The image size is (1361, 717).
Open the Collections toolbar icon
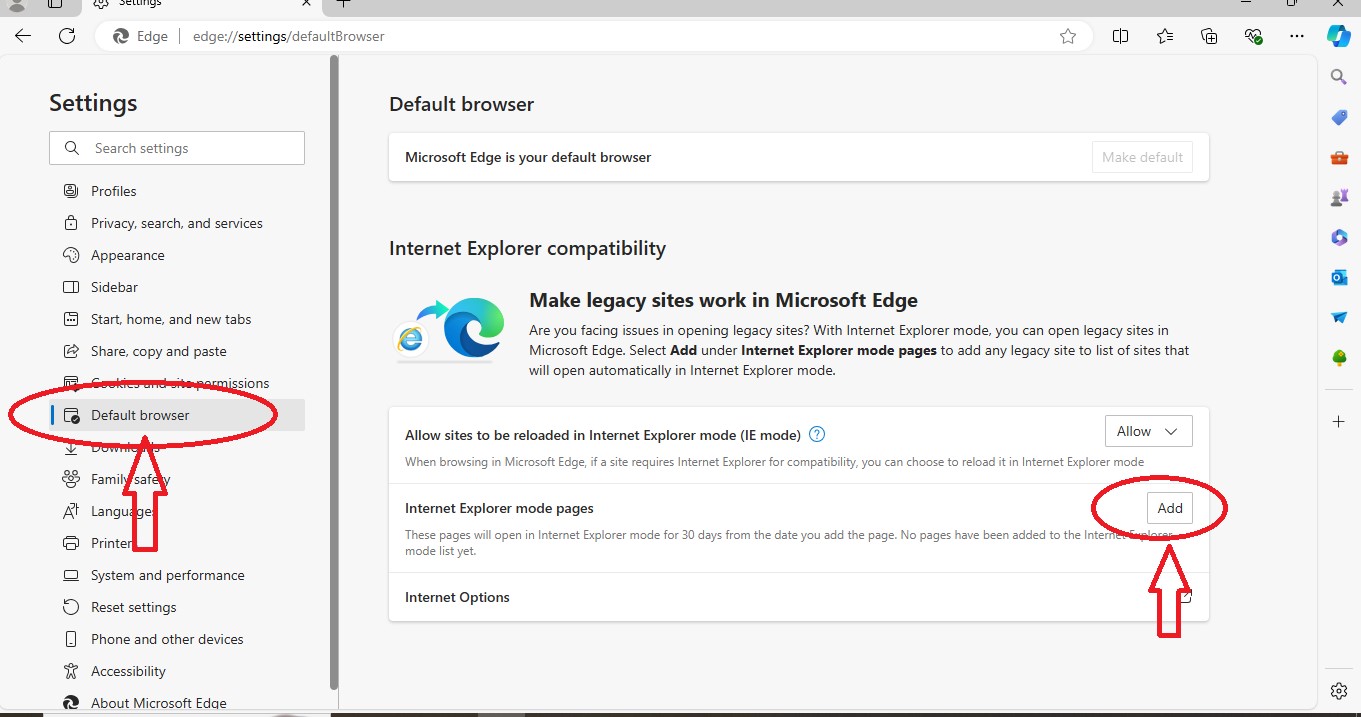click(x=1209, y=36)
